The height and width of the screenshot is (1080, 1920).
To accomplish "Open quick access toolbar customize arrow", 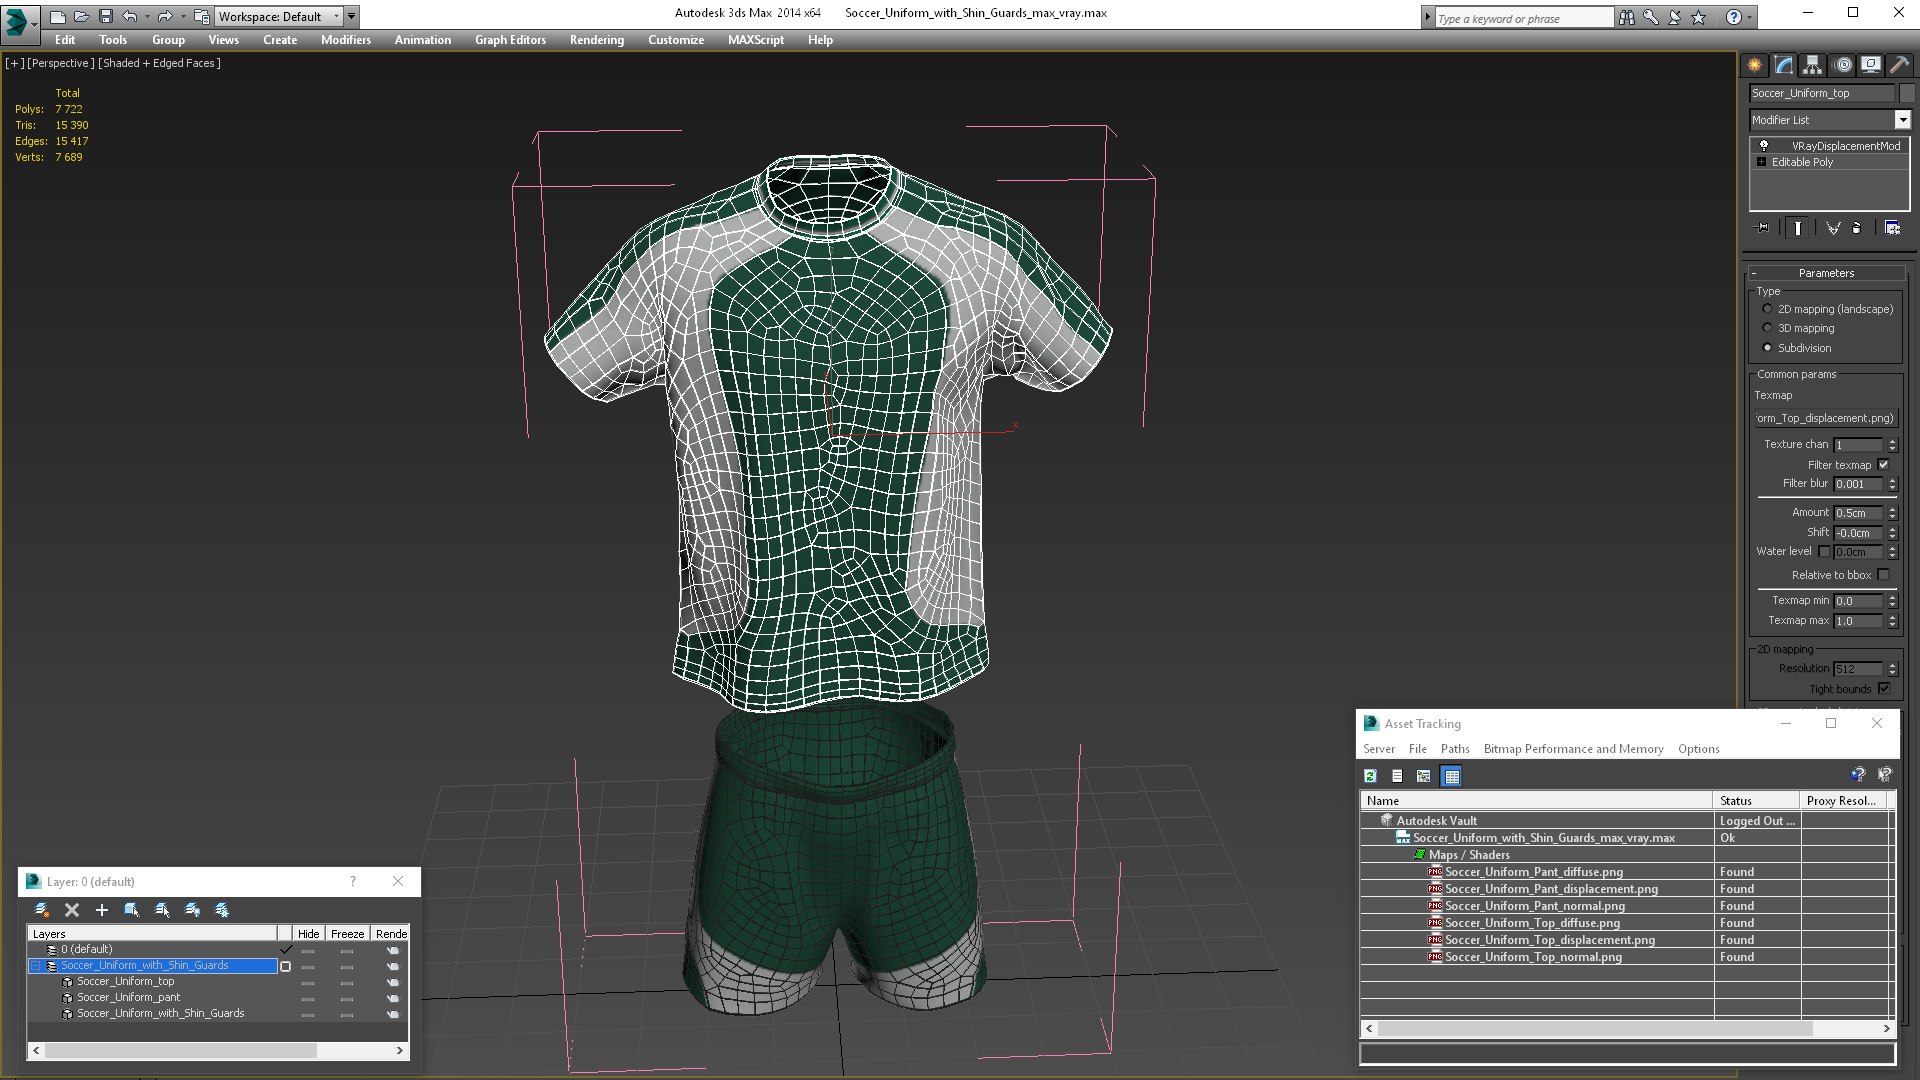I will [352, 16].
